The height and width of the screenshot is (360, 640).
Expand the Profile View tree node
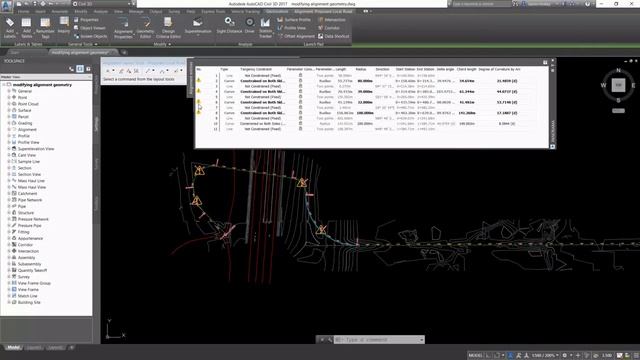[x=9, y=142]
